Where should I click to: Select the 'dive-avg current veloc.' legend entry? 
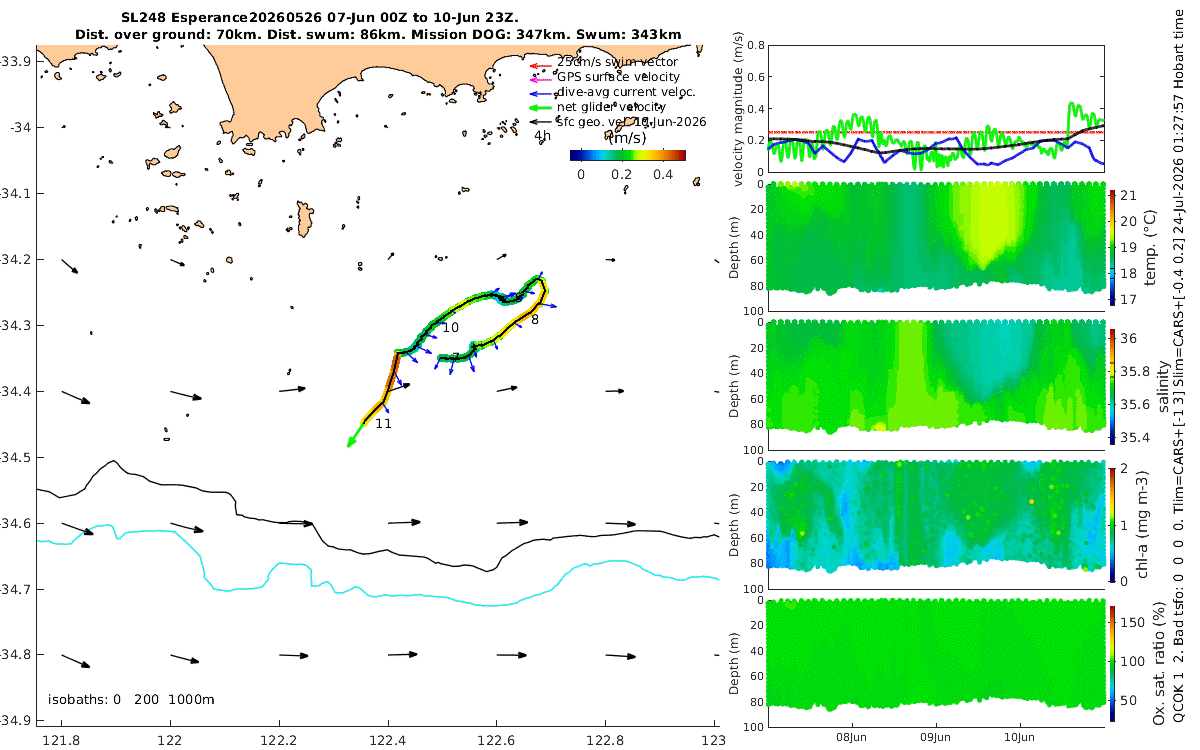coord(624,92)
